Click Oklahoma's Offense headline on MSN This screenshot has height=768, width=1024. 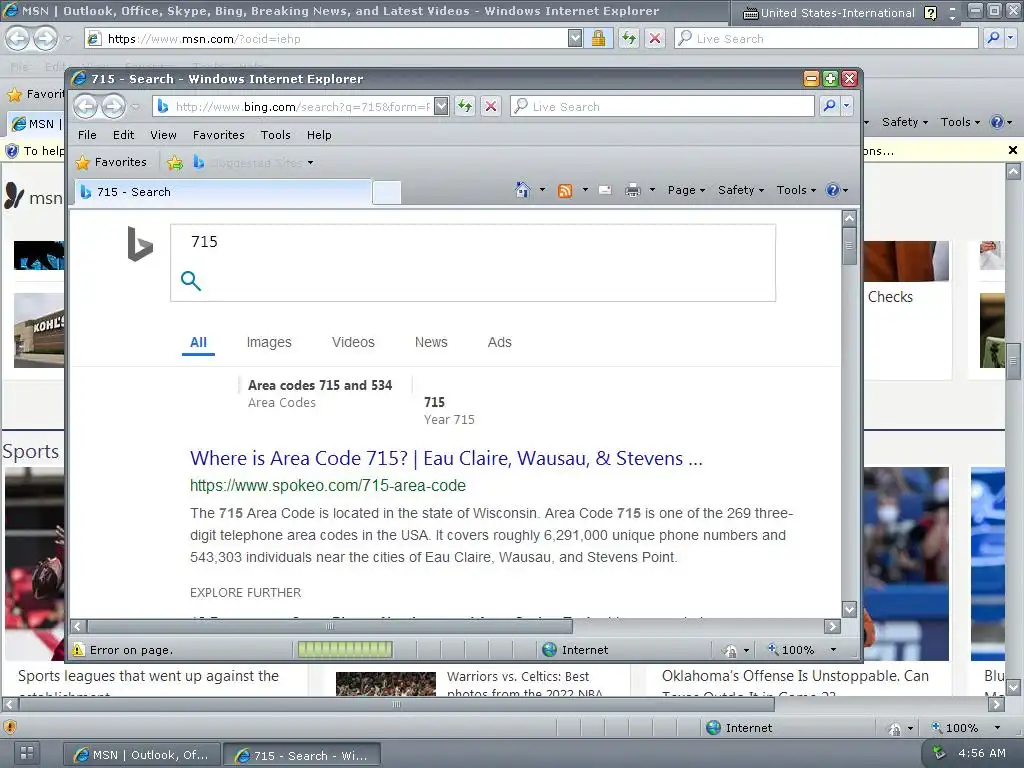click(795, 677)
